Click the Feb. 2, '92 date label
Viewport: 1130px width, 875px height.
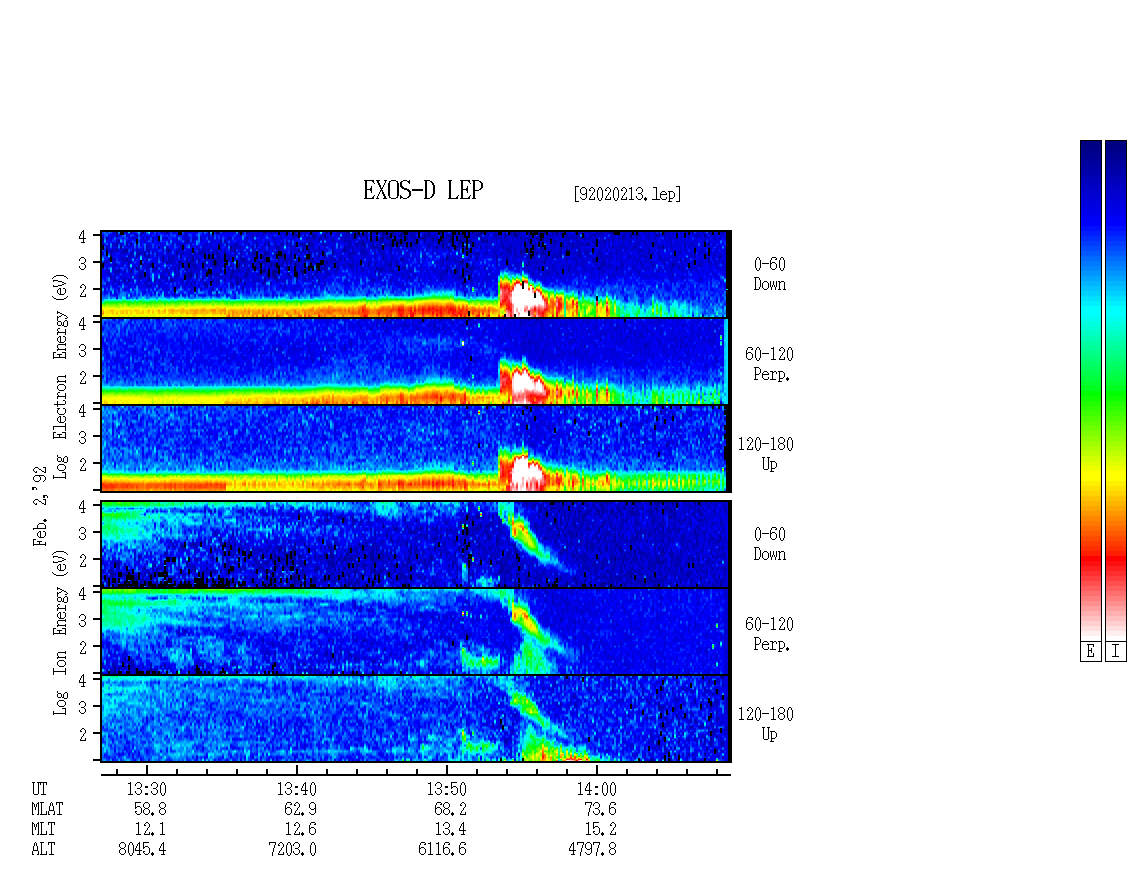click(41, 506)
